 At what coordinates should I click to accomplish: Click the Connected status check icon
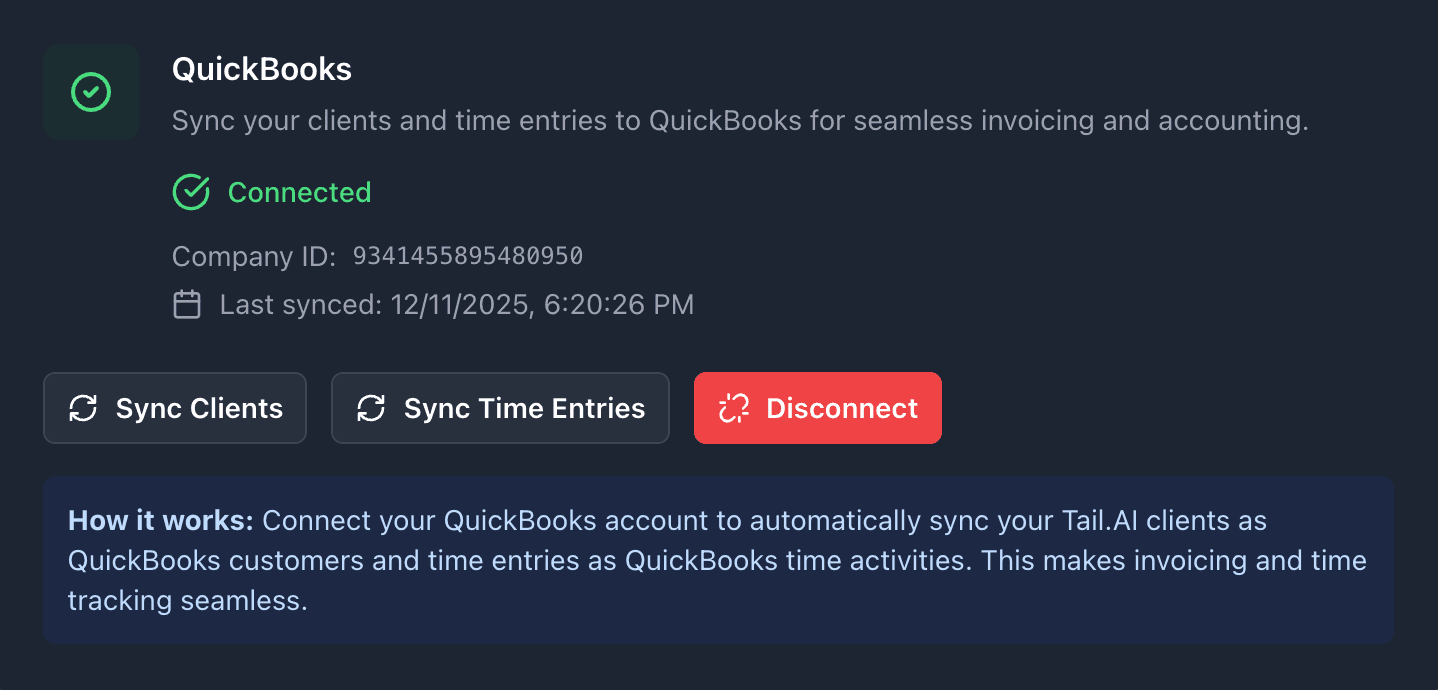190,191
